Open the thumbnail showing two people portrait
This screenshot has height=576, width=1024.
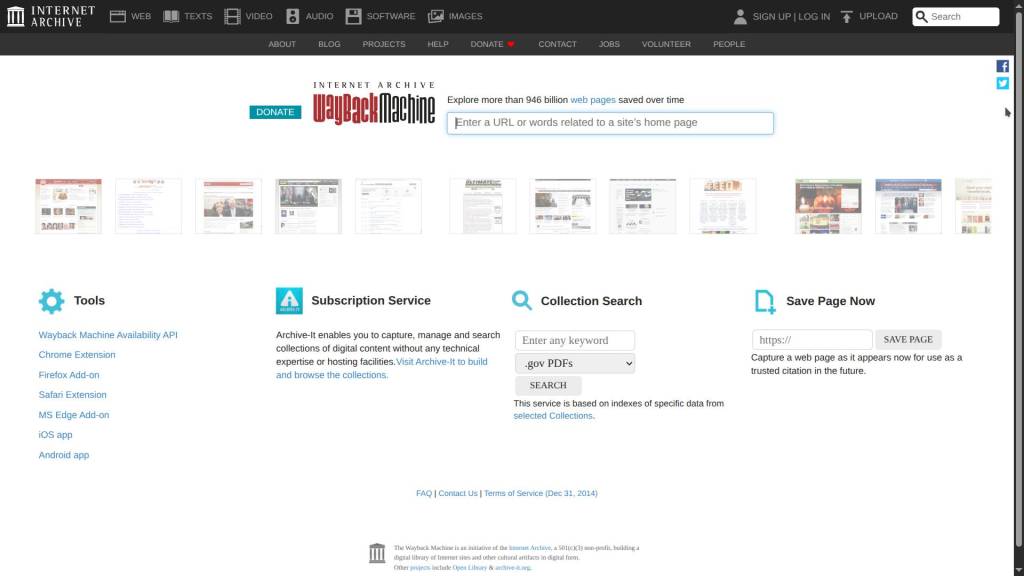(x=229, y=206)
